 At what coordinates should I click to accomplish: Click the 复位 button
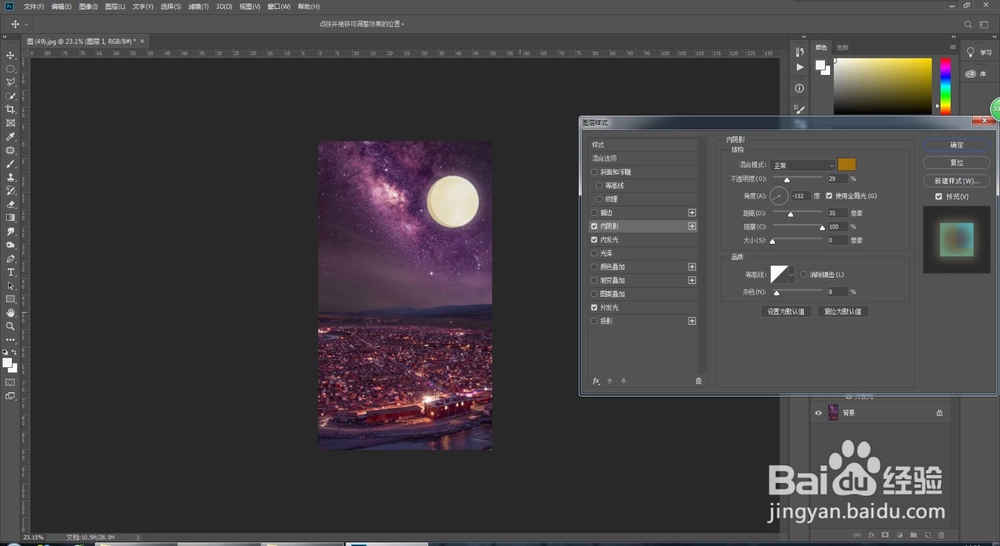coord(957,163)
